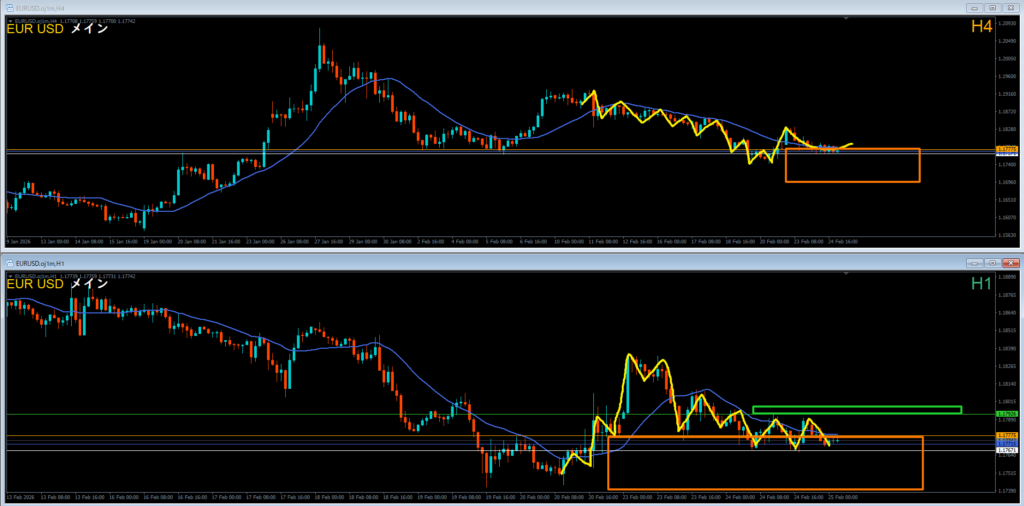Click the green H1 timeframe label

(x=982, y=283)
